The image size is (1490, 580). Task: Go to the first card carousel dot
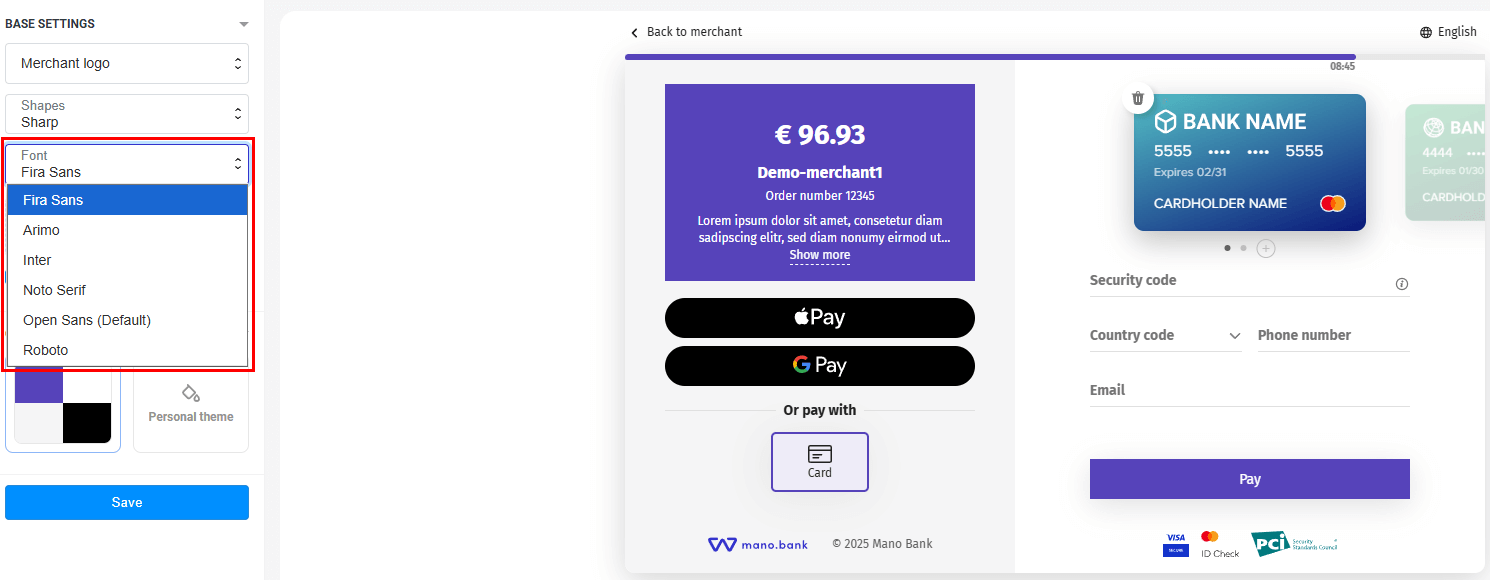(1227, 248)
